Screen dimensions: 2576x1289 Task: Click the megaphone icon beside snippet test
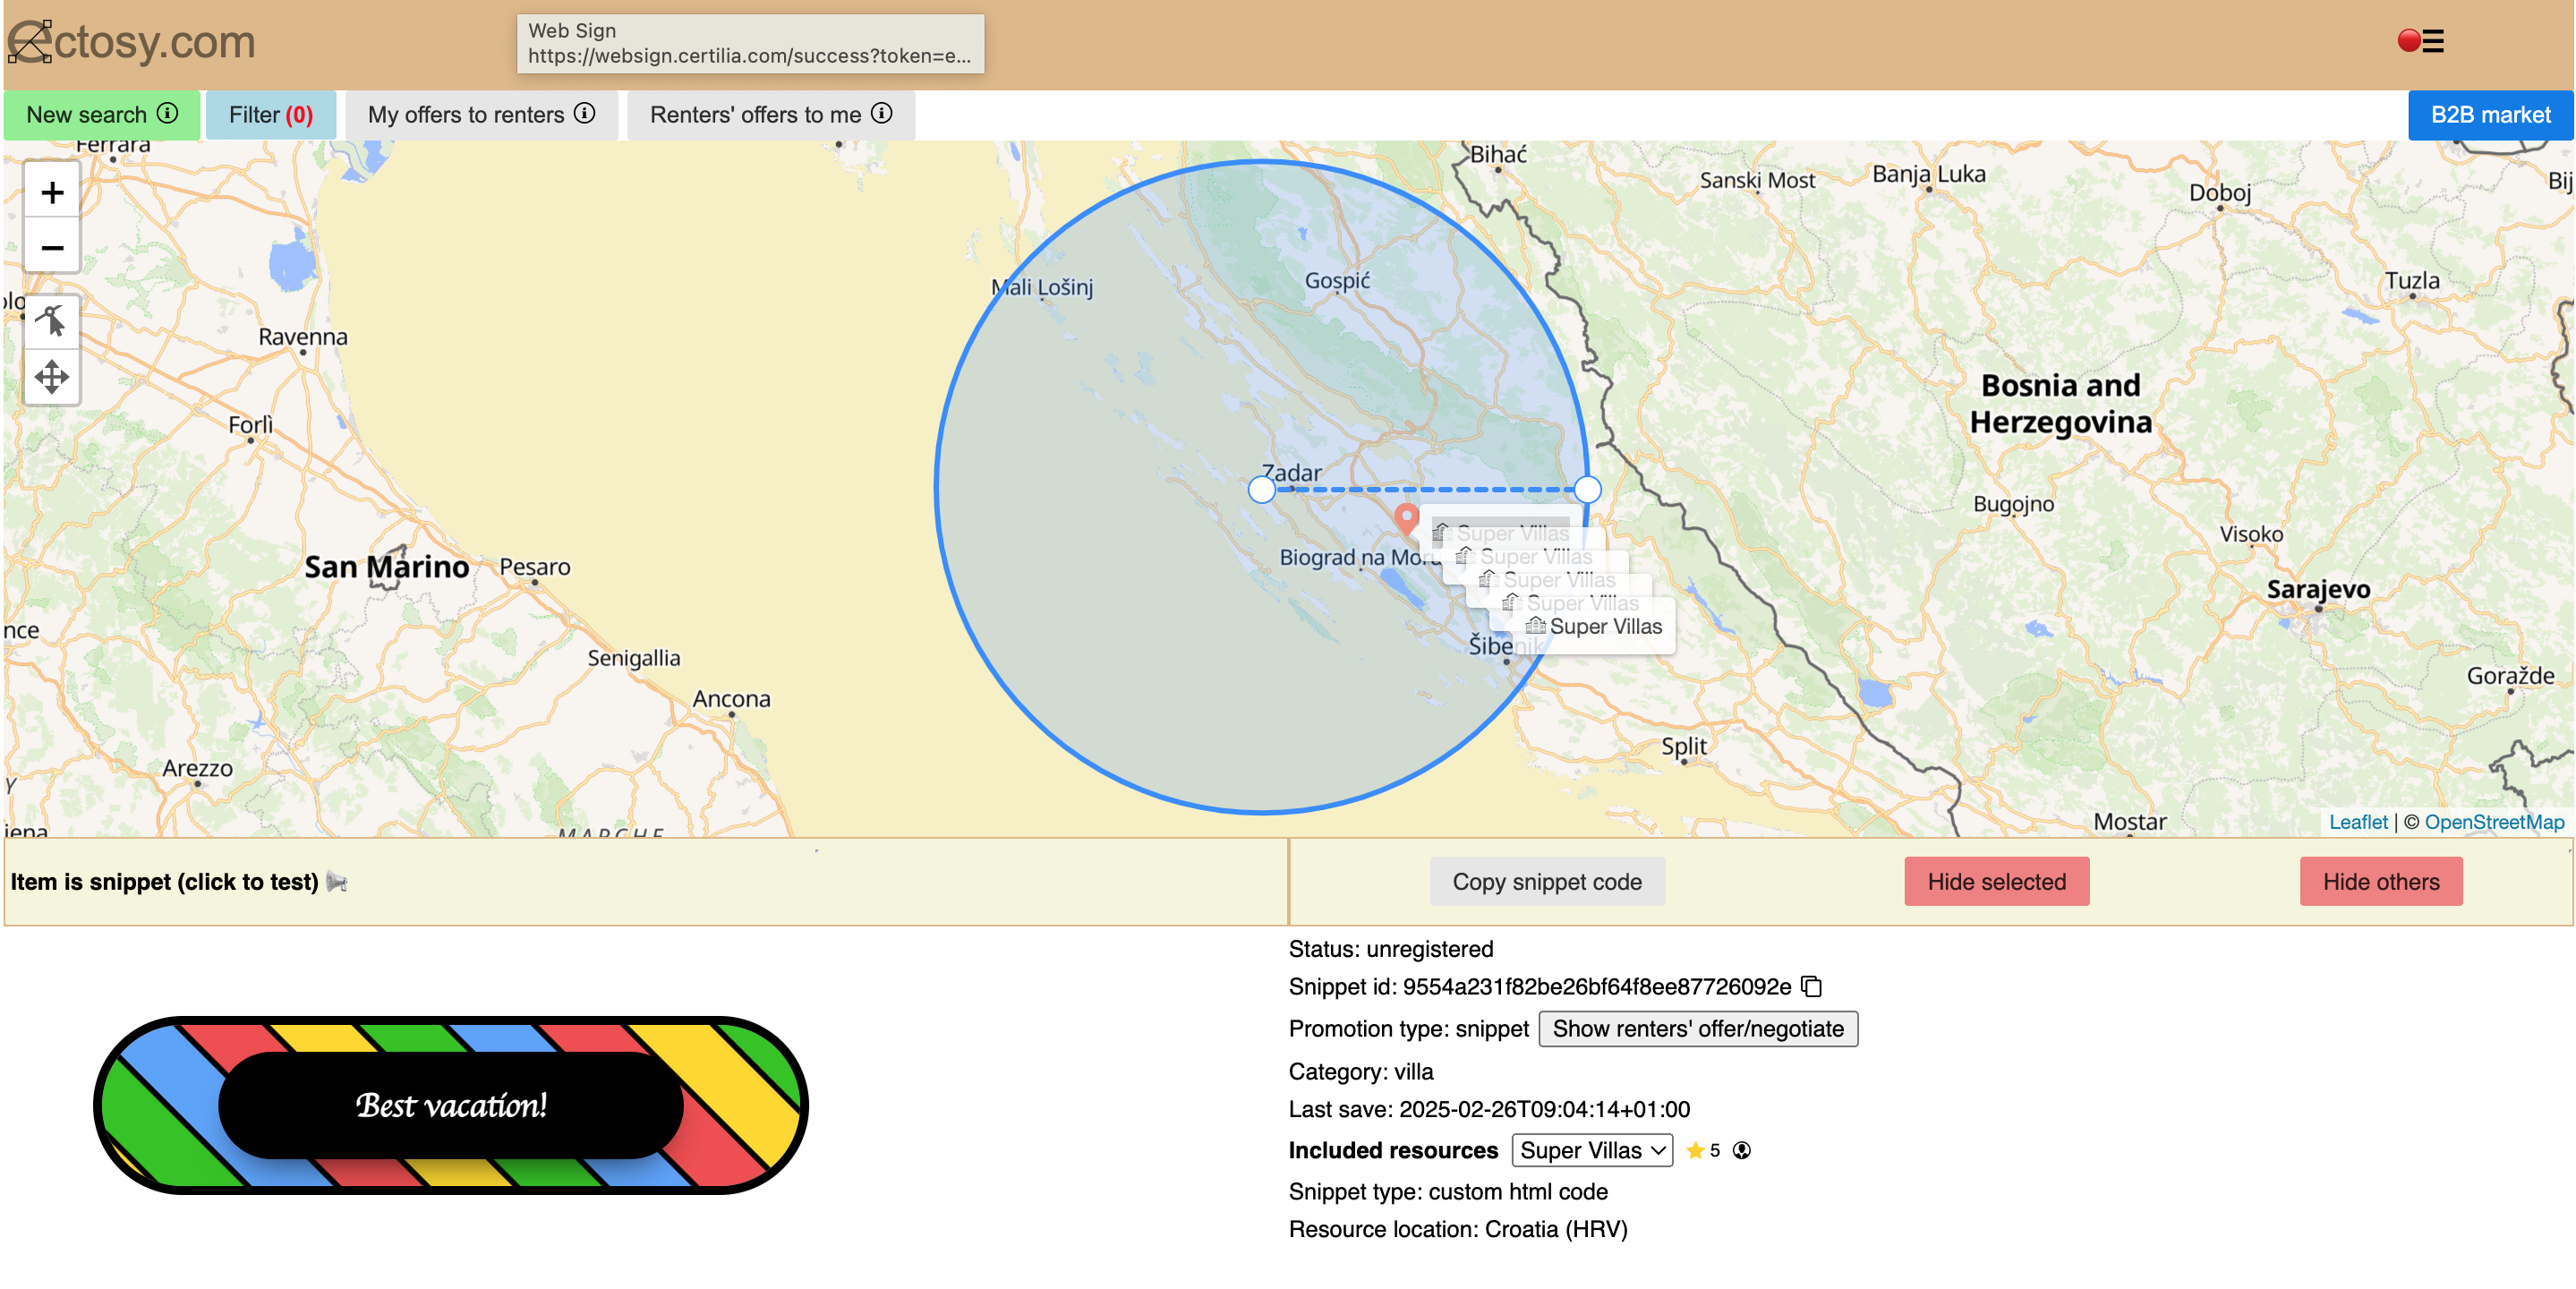point(337,882)
